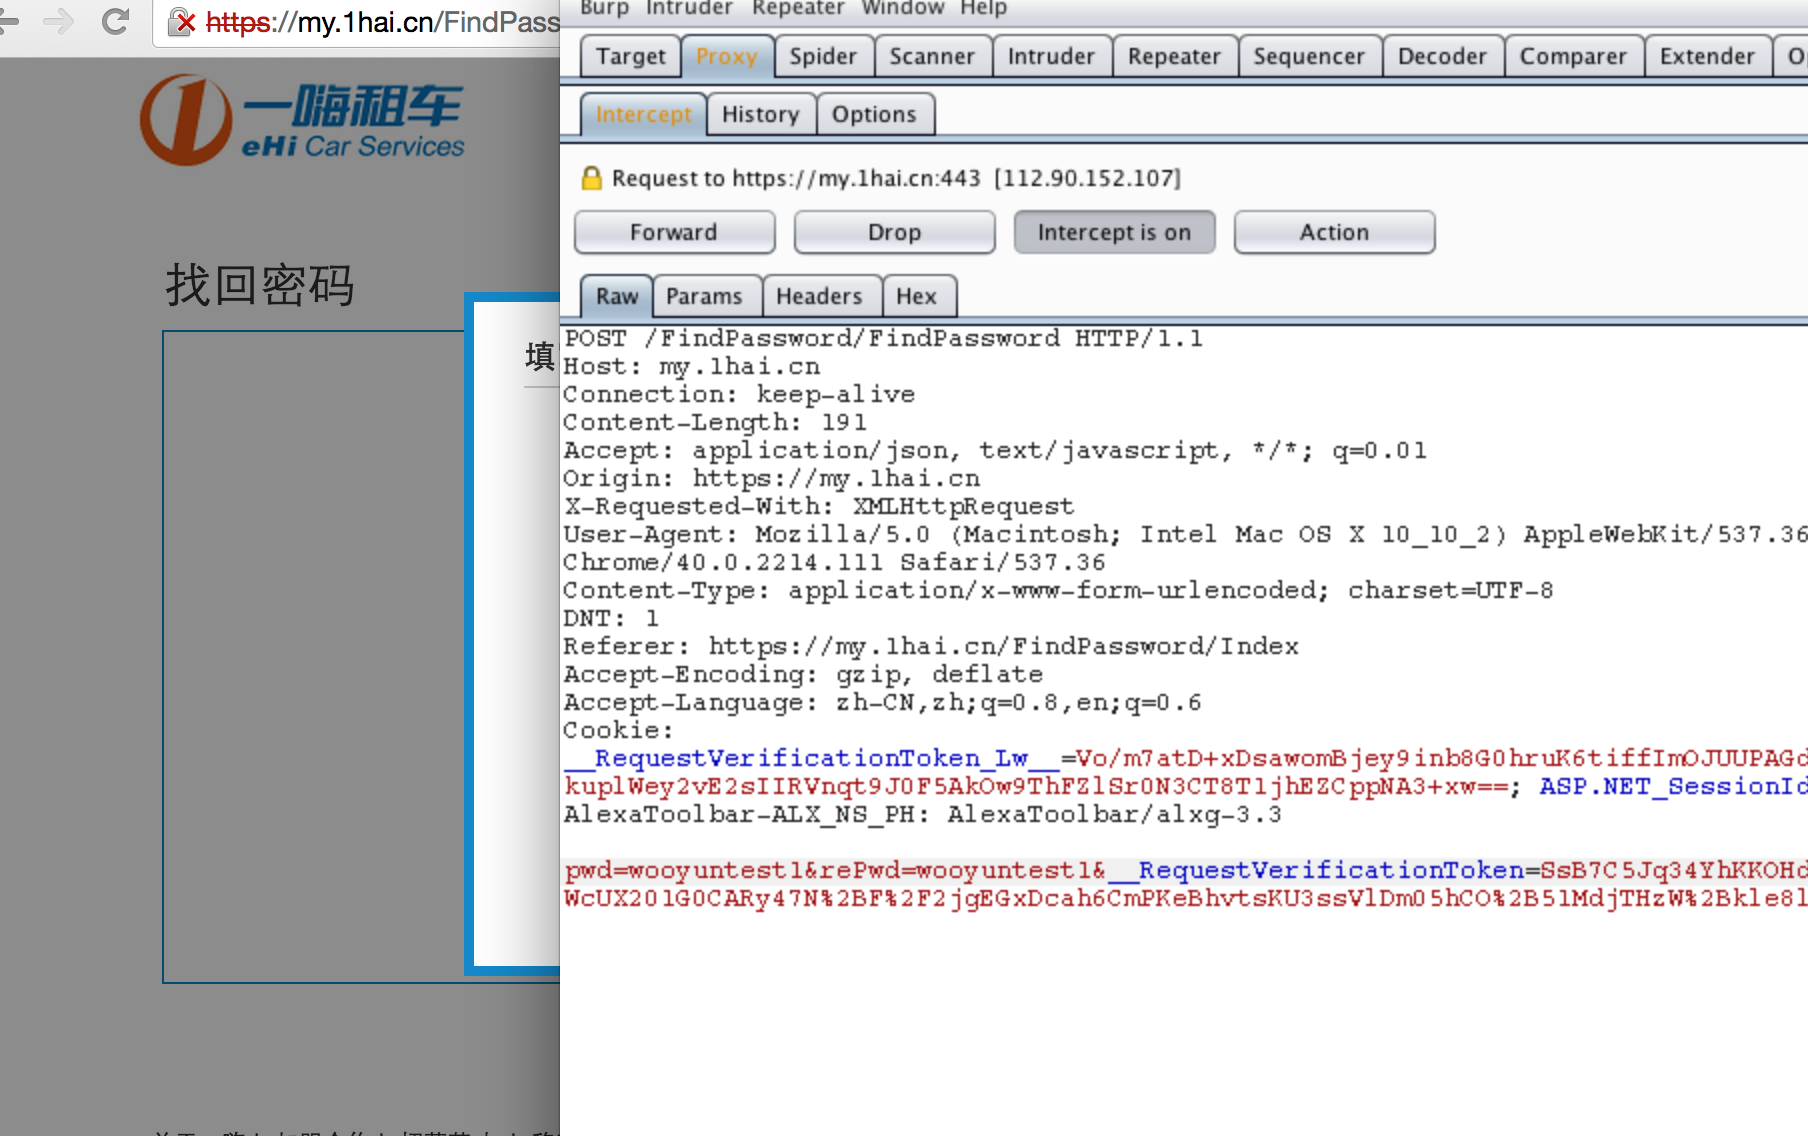The width and height of the screenshot is (1808, 1136).
Task: Switch to the Extender tab
Action: click(x=1707, y=56)
